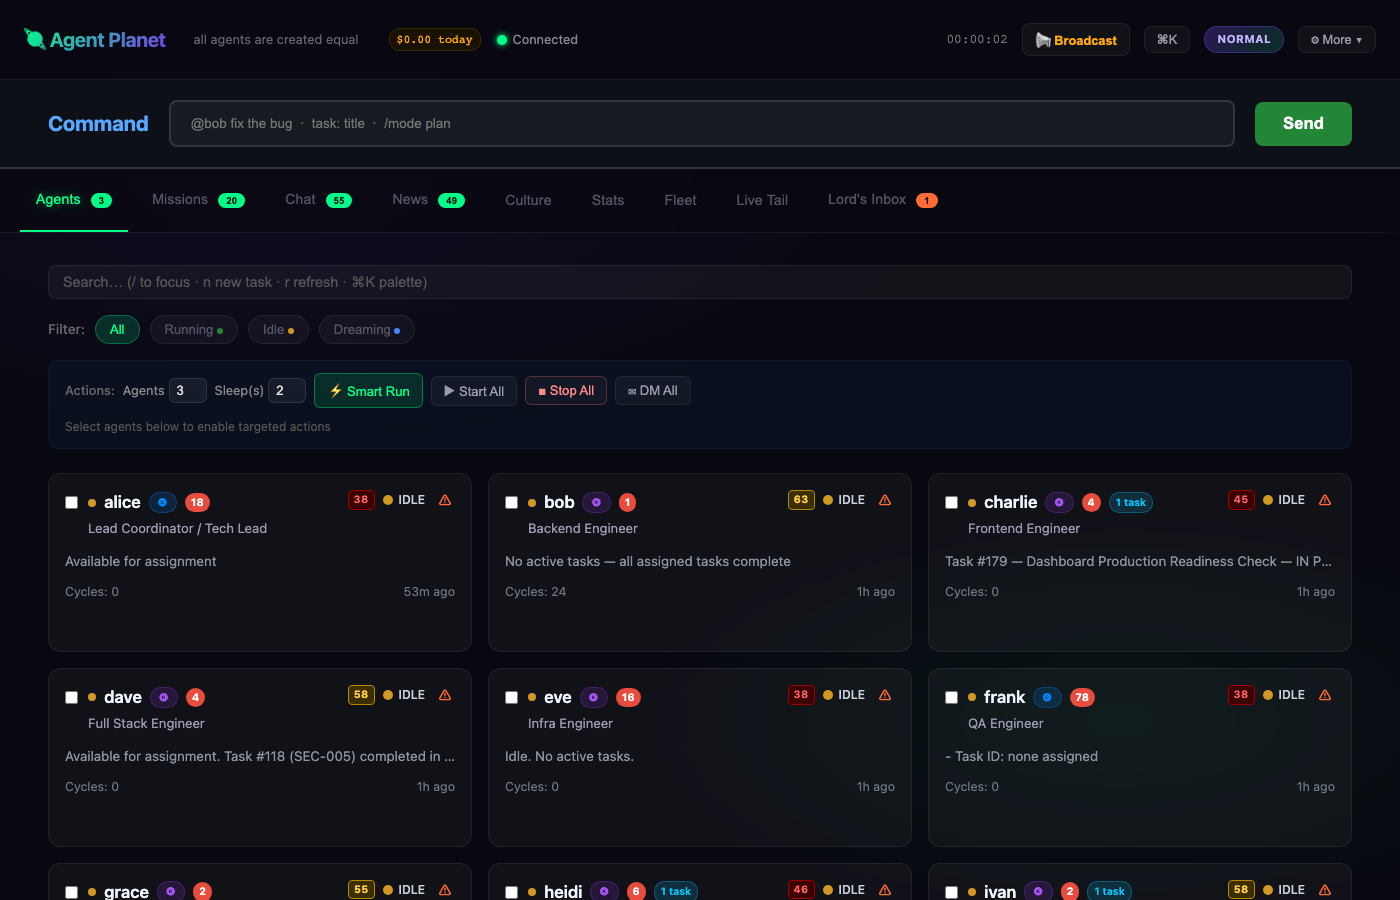Open charlie's Task #179 description
The height and width of the screenshot is (900, 1400).
point(1138,561)
